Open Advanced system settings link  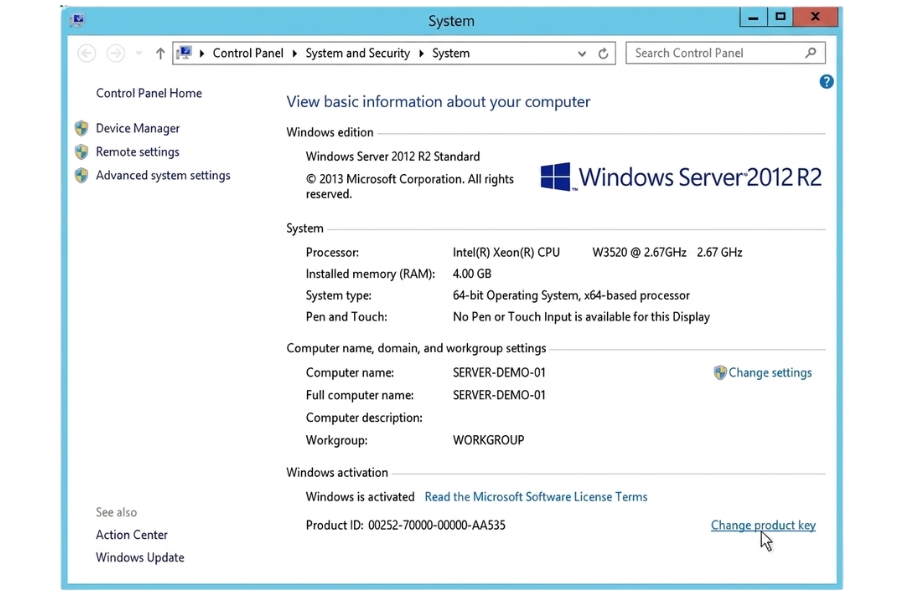(162, 175)
